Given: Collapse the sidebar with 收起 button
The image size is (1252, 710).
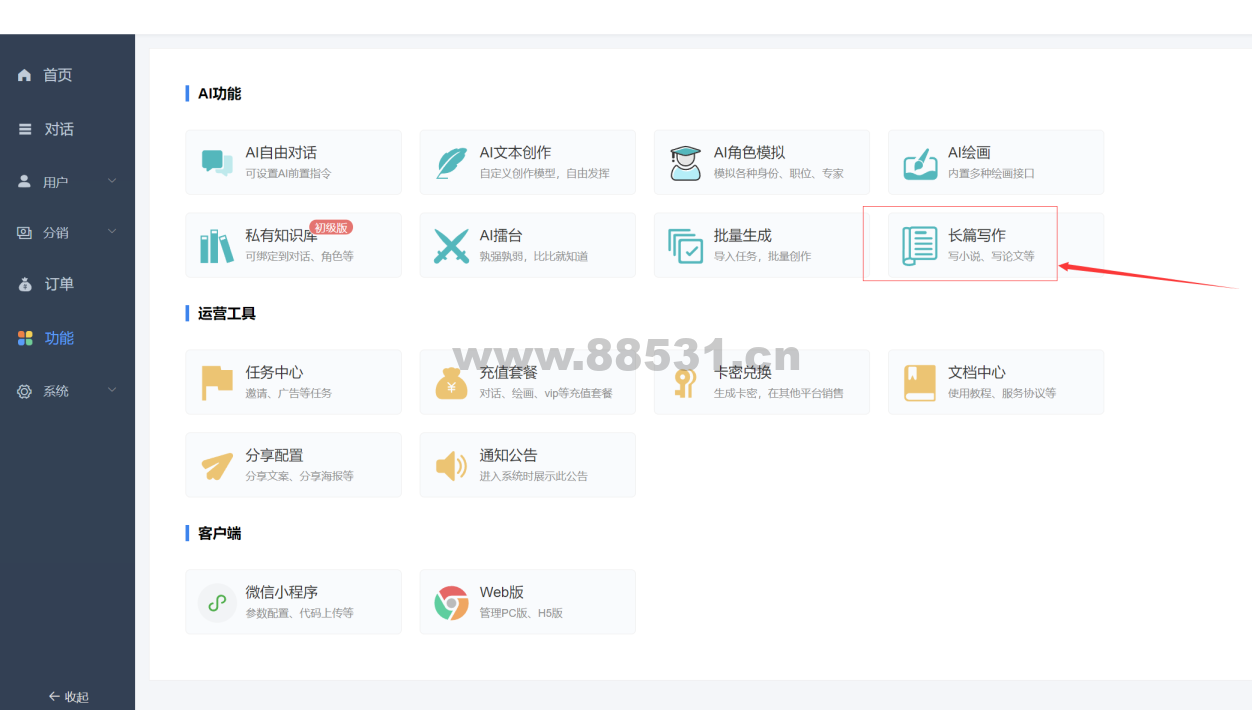Looking at the screenshot, I should (68, 697).
